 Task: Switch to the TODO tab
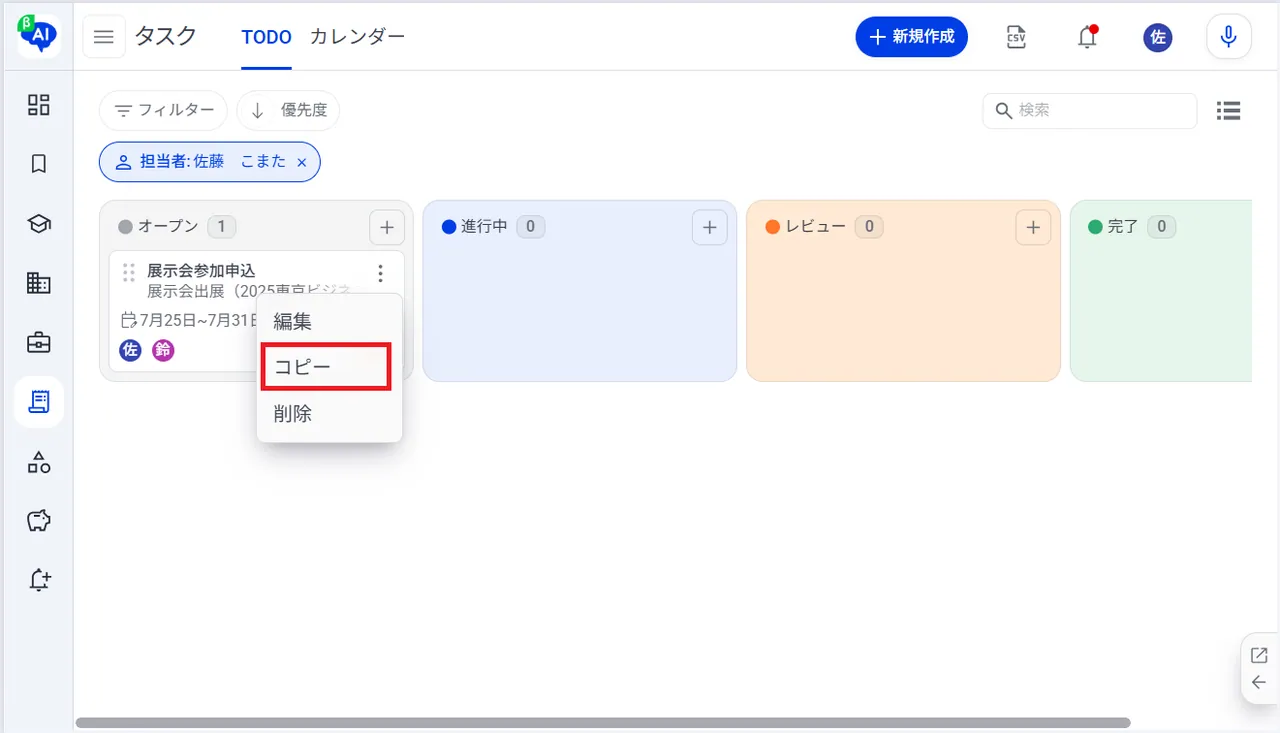[266, 38]
